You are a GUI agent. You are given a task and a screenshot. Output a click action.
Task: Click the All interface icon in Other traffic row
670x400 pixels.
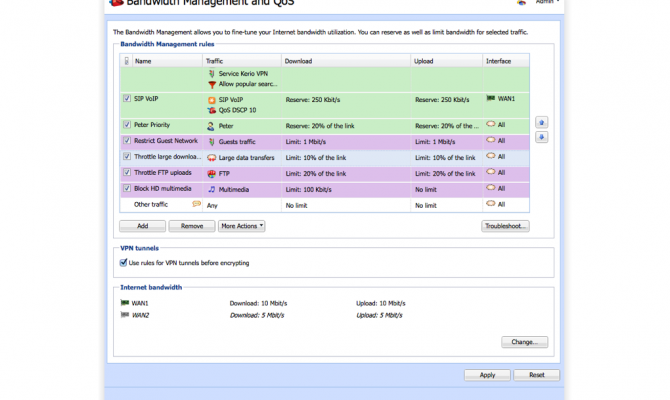click(x=491, y=204)
